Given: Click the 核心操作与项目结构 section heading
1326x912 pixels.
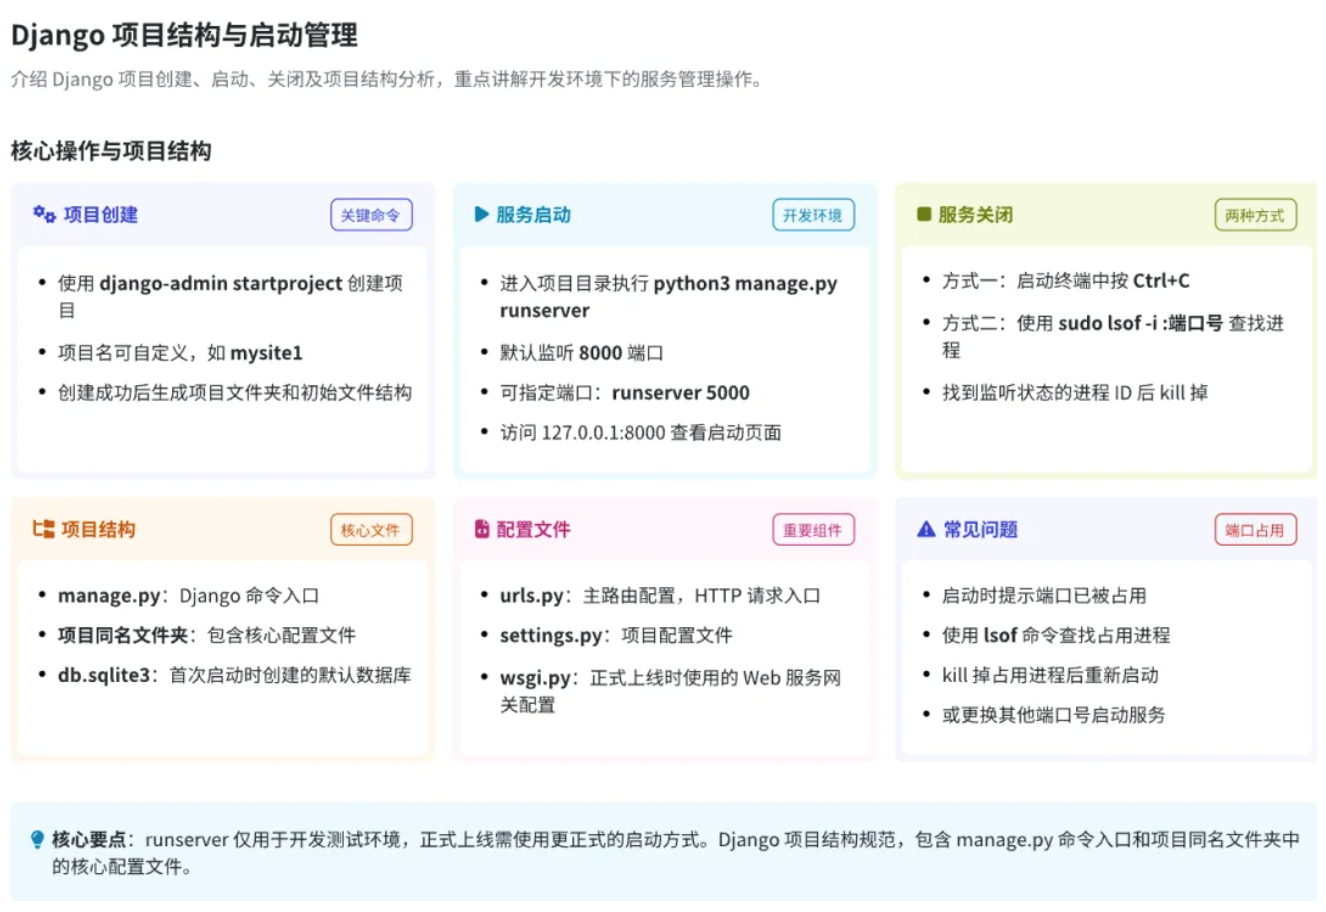Looking at the screenshot, I should pyautogui.click(x=111, y=151).
